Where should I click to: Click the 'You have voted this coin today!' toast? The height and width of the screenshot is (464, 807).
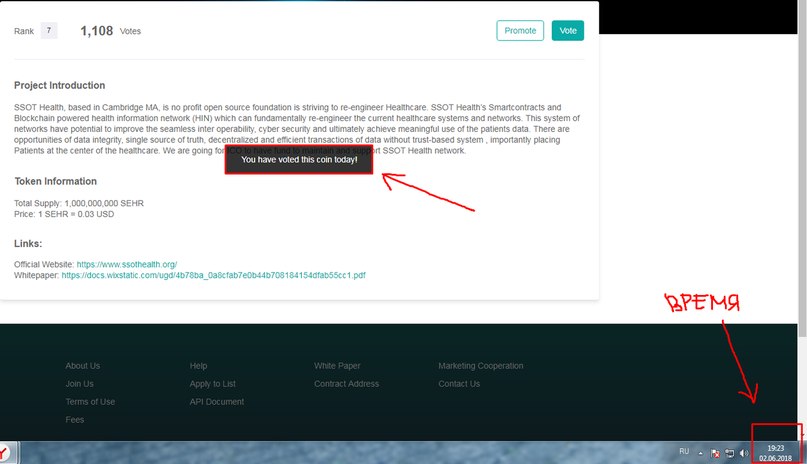(x=299, y=160)
